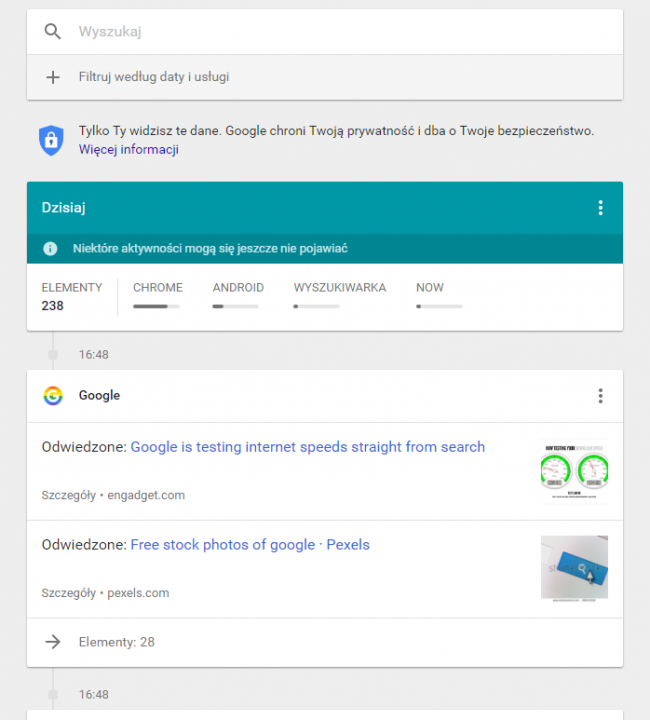Screen dimensions: 650x720
Task: Open the Dzisiaj card three-dot menu
Action: coord(600,208)
